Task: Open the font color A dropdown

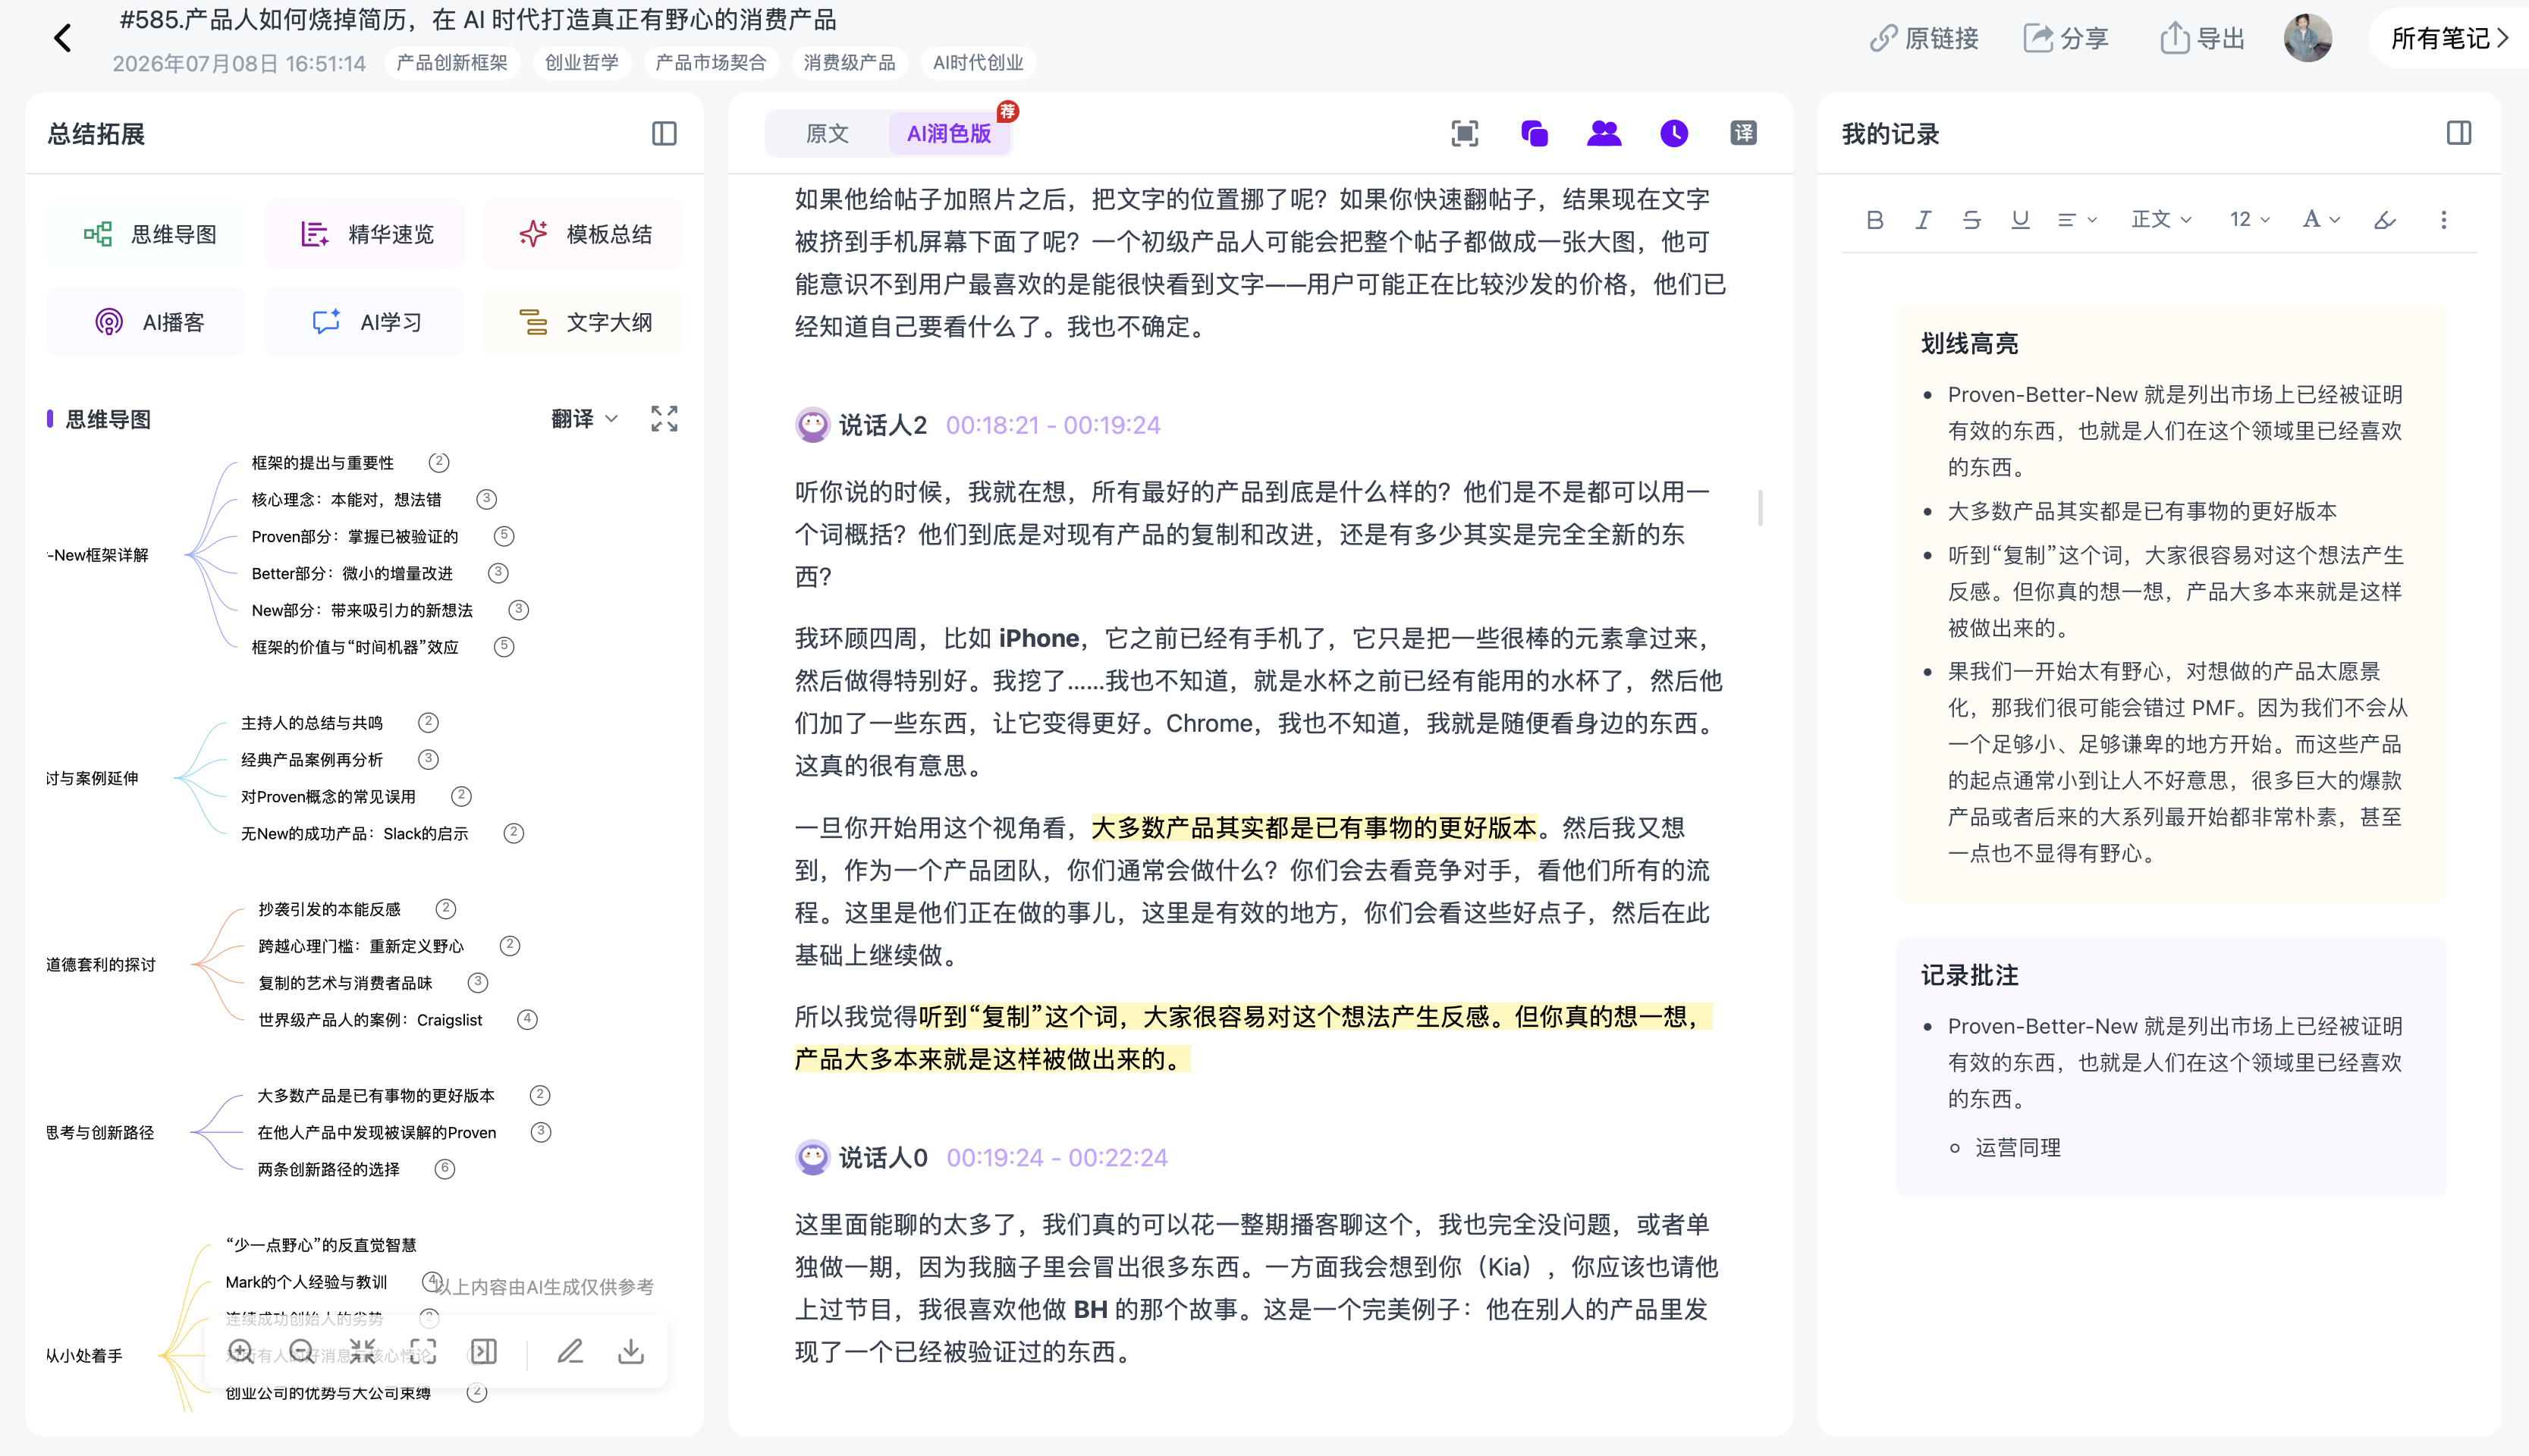Action: point(2322,220)
